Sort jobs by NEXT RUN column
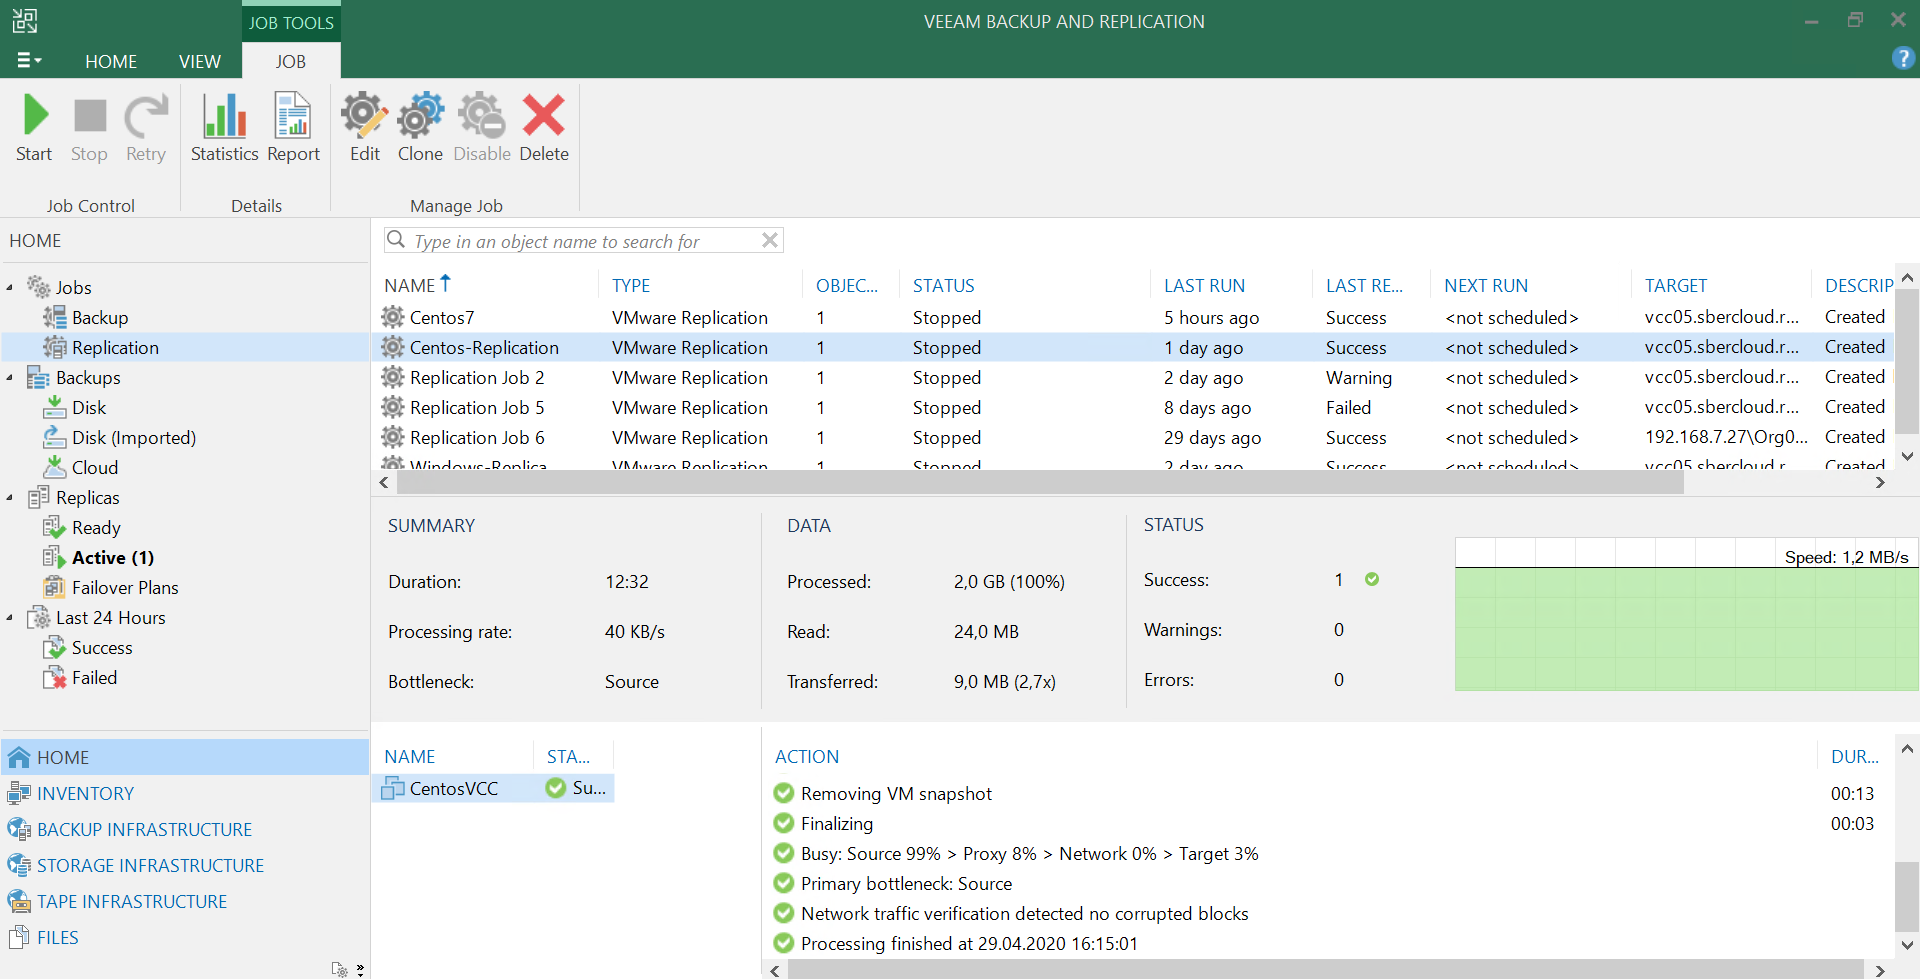The height and width of the screenshot is (979, 1921). pos(1486,286)
